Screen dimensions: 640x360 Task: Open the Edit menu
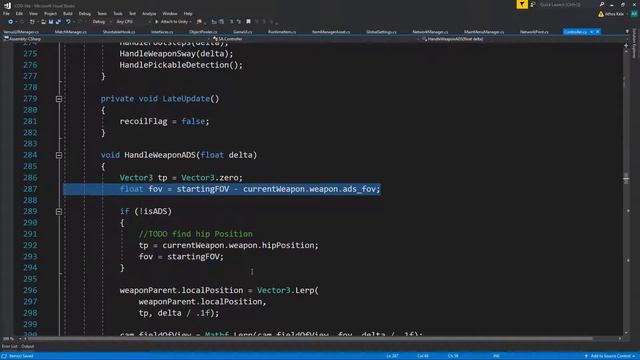[19, 13]
